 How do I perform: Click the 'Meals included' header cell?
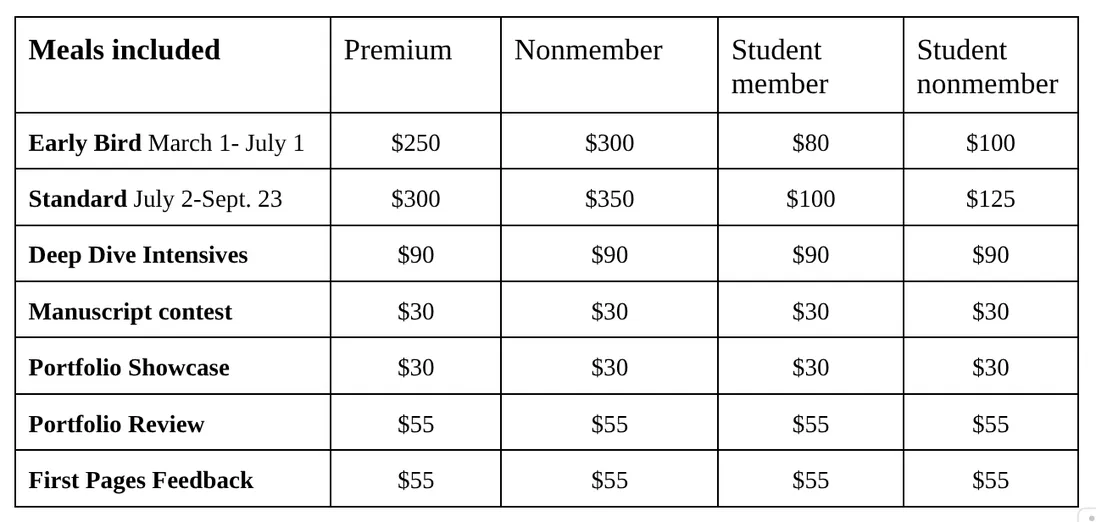pyautogui.click(x=125, y=50)
